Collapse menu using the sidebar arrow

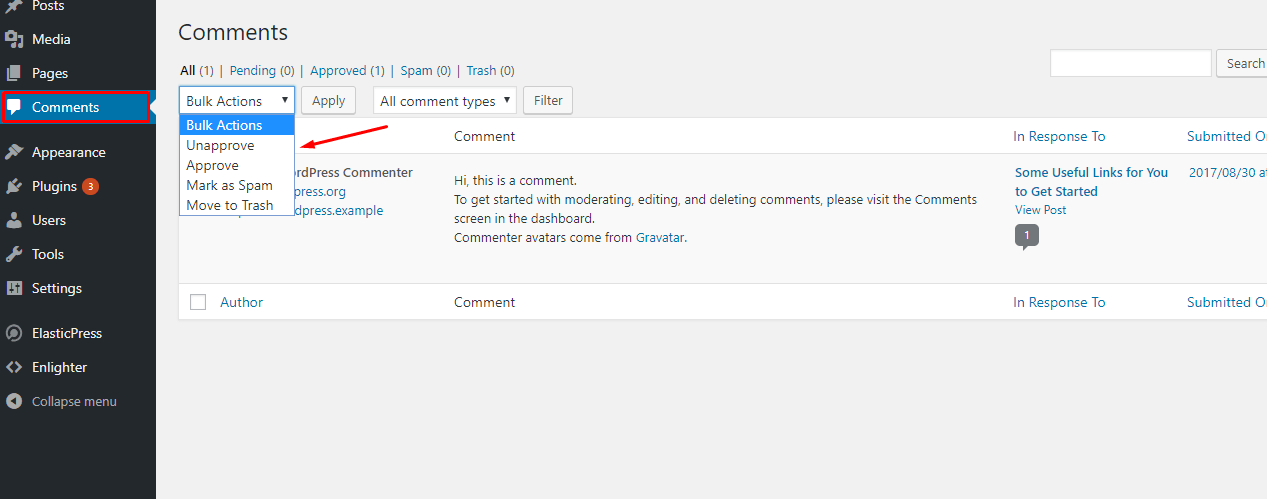(14, 401)
